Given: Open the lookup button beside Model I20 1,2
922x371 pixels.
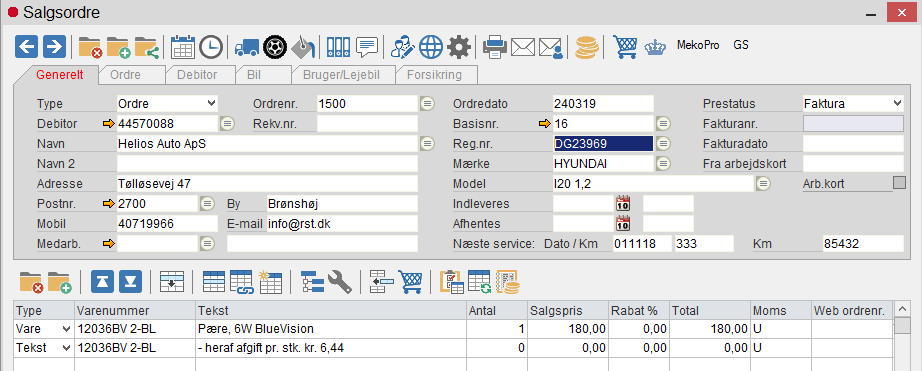Looking at the screenshot, I should coord(763,183).
